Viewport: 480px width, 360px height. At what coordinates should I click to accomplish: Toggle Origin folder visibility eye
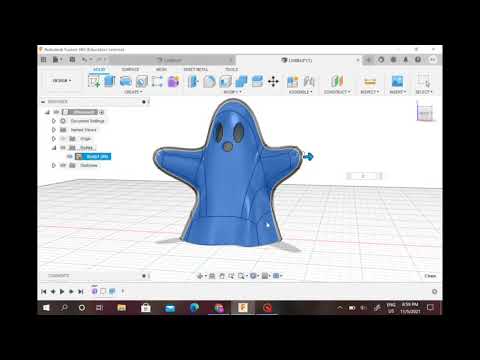(63, 138)
